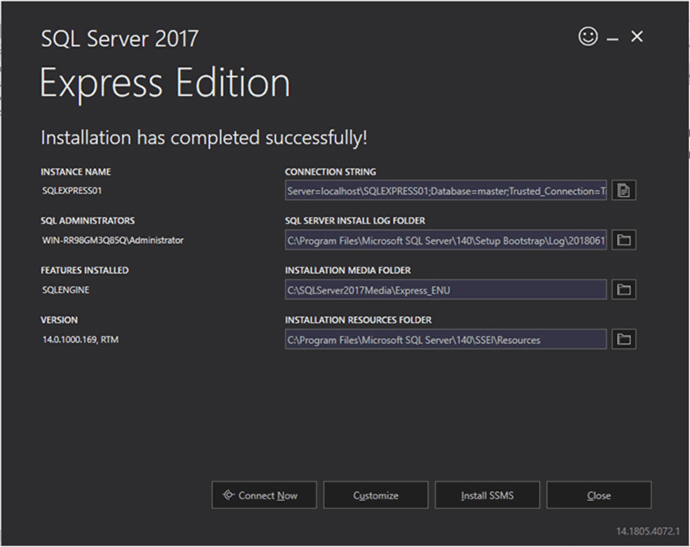Click the Installation Media Folder path field

click(445, 290)
